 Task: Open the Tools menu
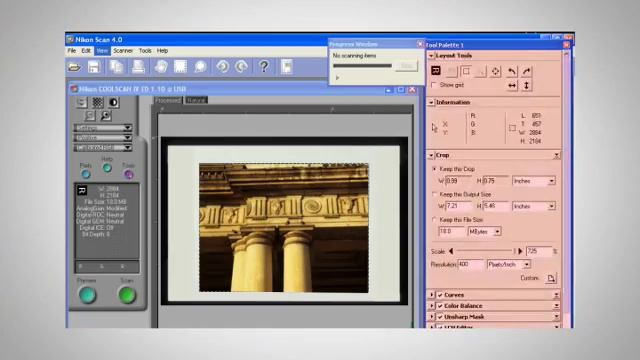(x=145, y=51)
